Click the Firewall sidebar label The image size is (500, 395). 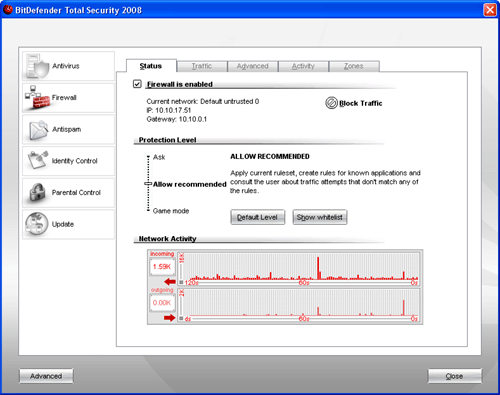[64, 98]
